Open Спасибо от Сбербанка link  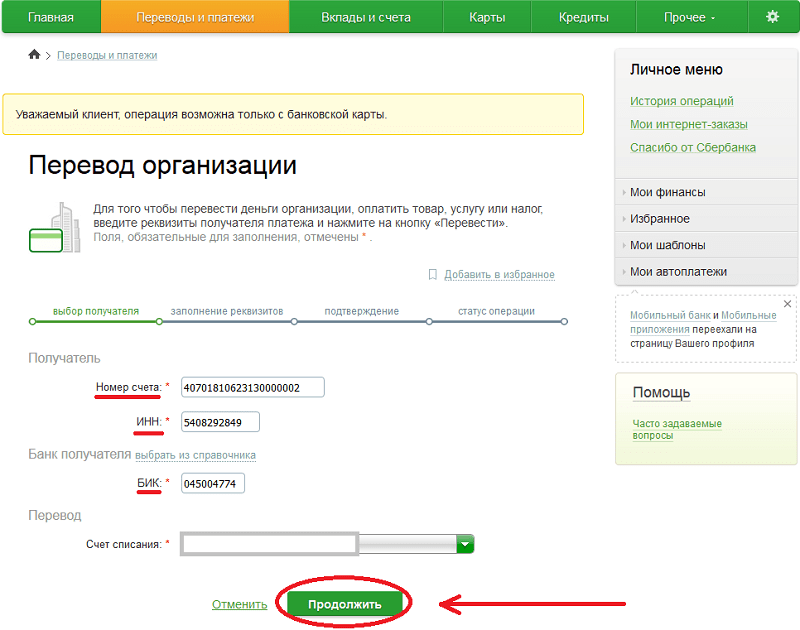click(693, 147)
